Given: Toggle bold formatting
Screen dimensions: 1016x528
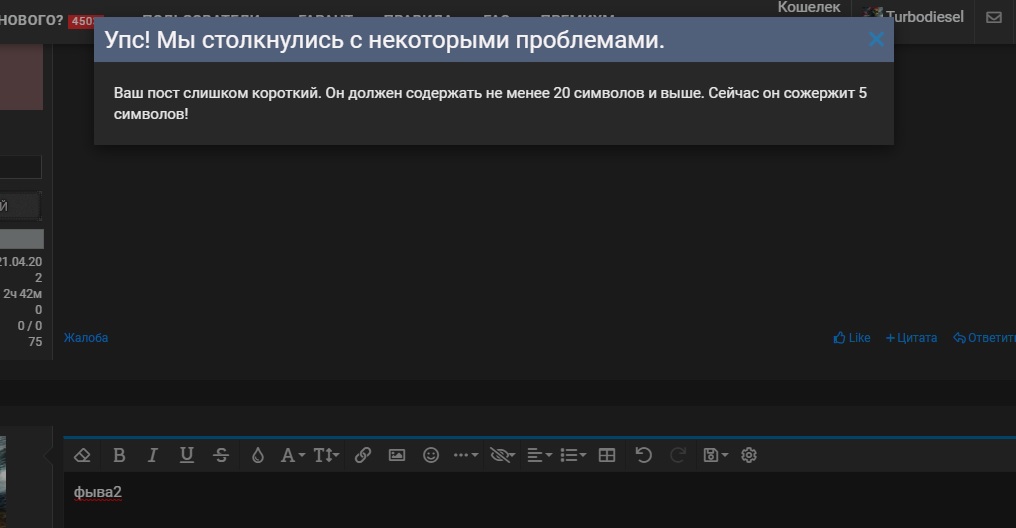Looking at the screenshot, I should 119,455.
